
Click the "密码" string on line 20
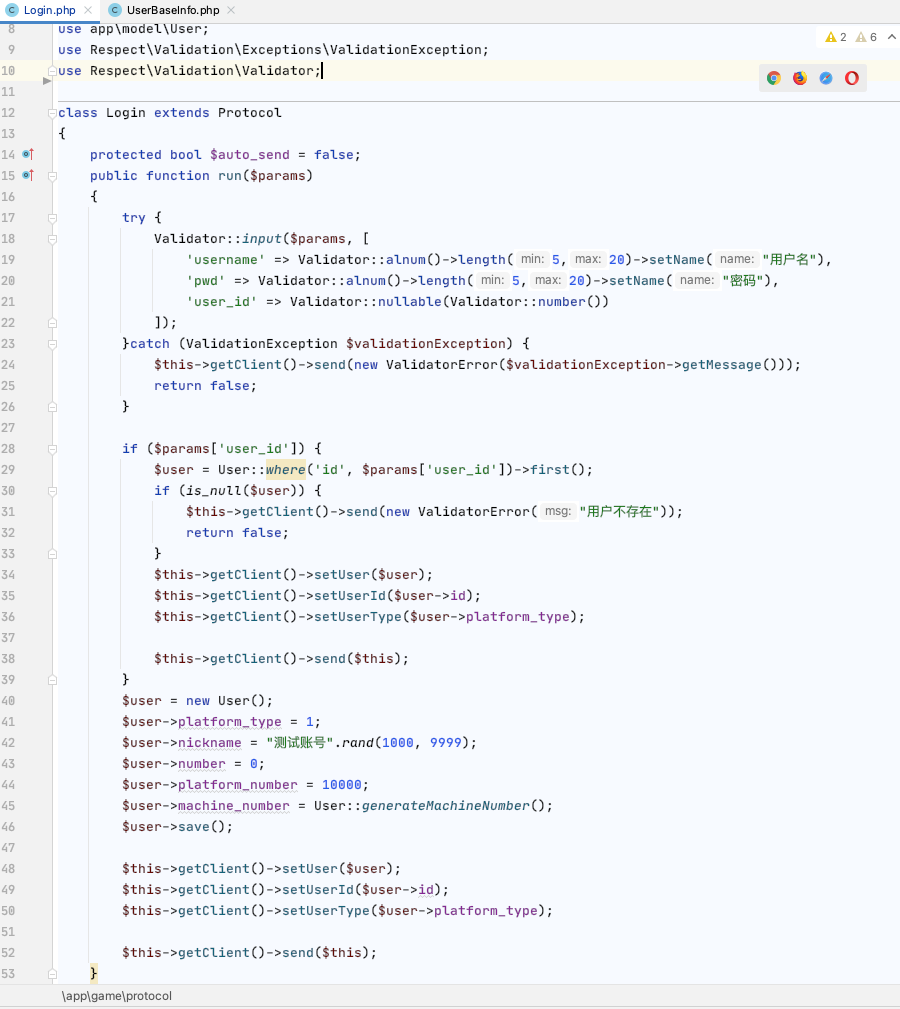743,281
